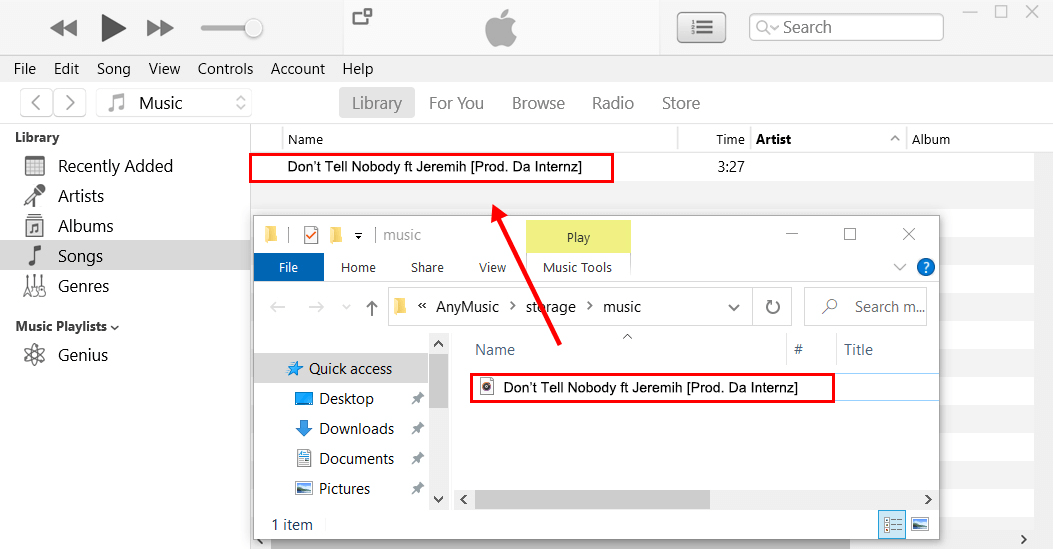Switch Explorer to details view

pos(894,524)
